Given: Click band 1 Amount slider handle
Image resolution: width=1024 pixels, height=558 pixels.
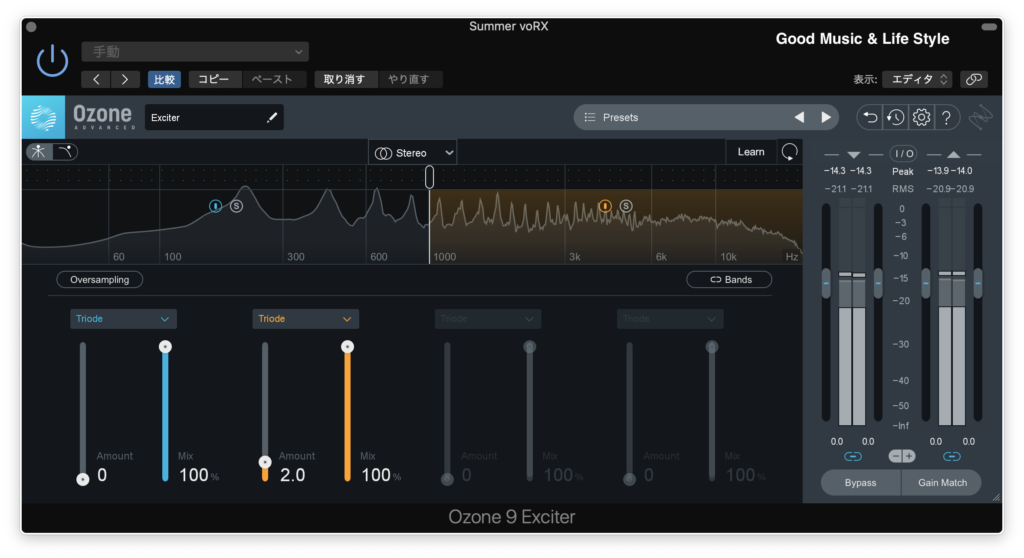Looking at the screenshot, I should click(x=83, y=480).
